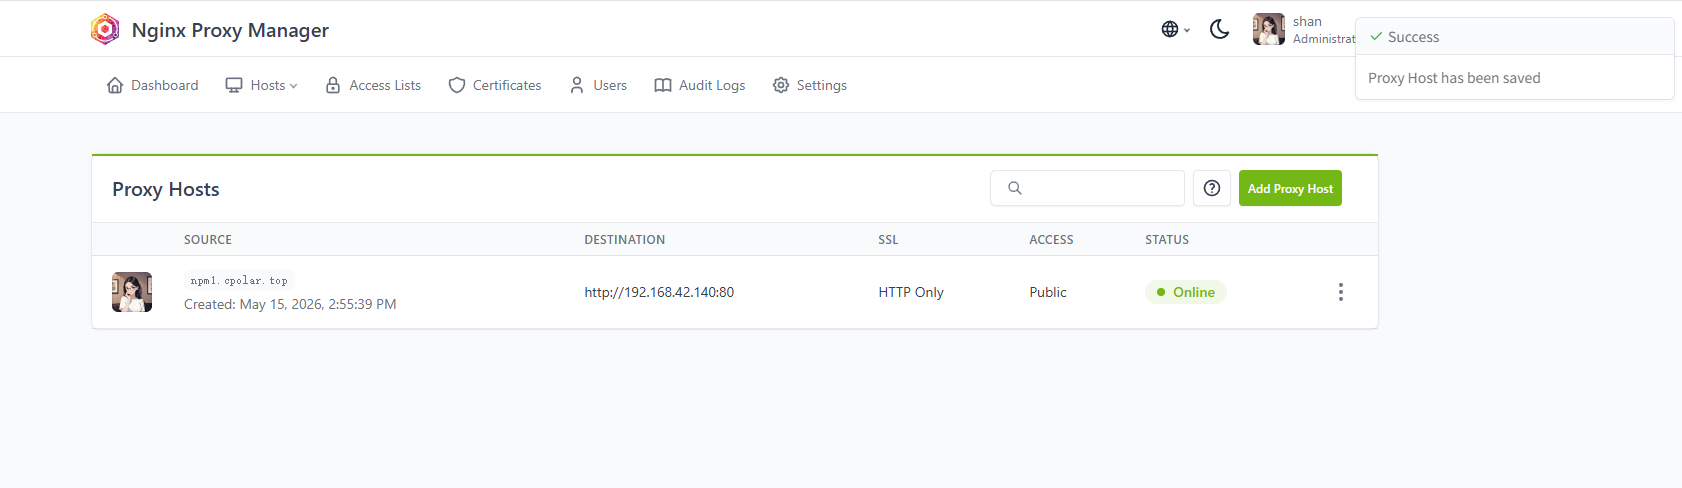Click DESTINATION column header
Screen dimensions: 1682x488
[x=625, y=240]
